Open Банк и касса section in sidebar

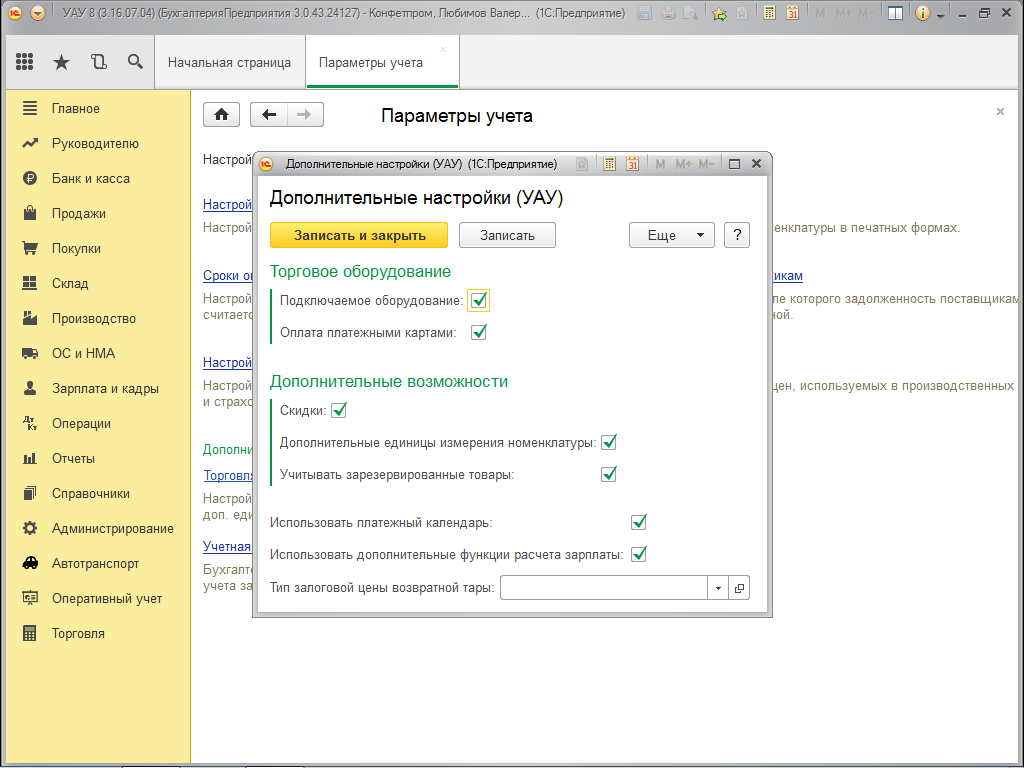click(90, 178)
